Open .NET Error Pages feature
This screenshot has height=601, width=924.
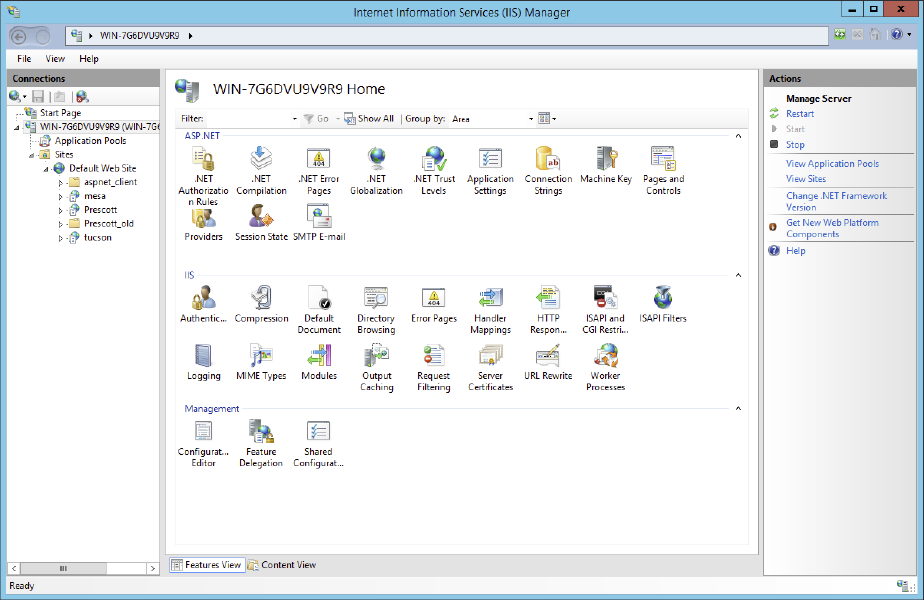tap(319, 171)
